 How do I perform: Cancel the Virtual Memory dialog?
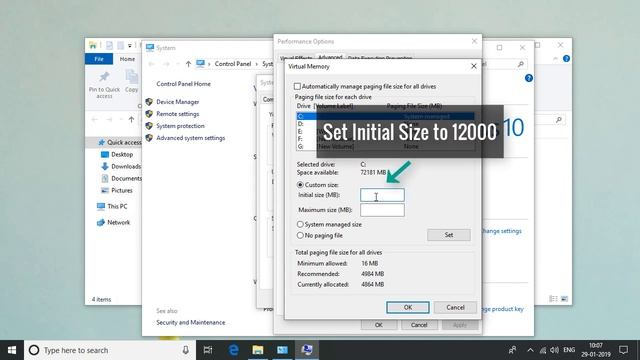[455, 307]
